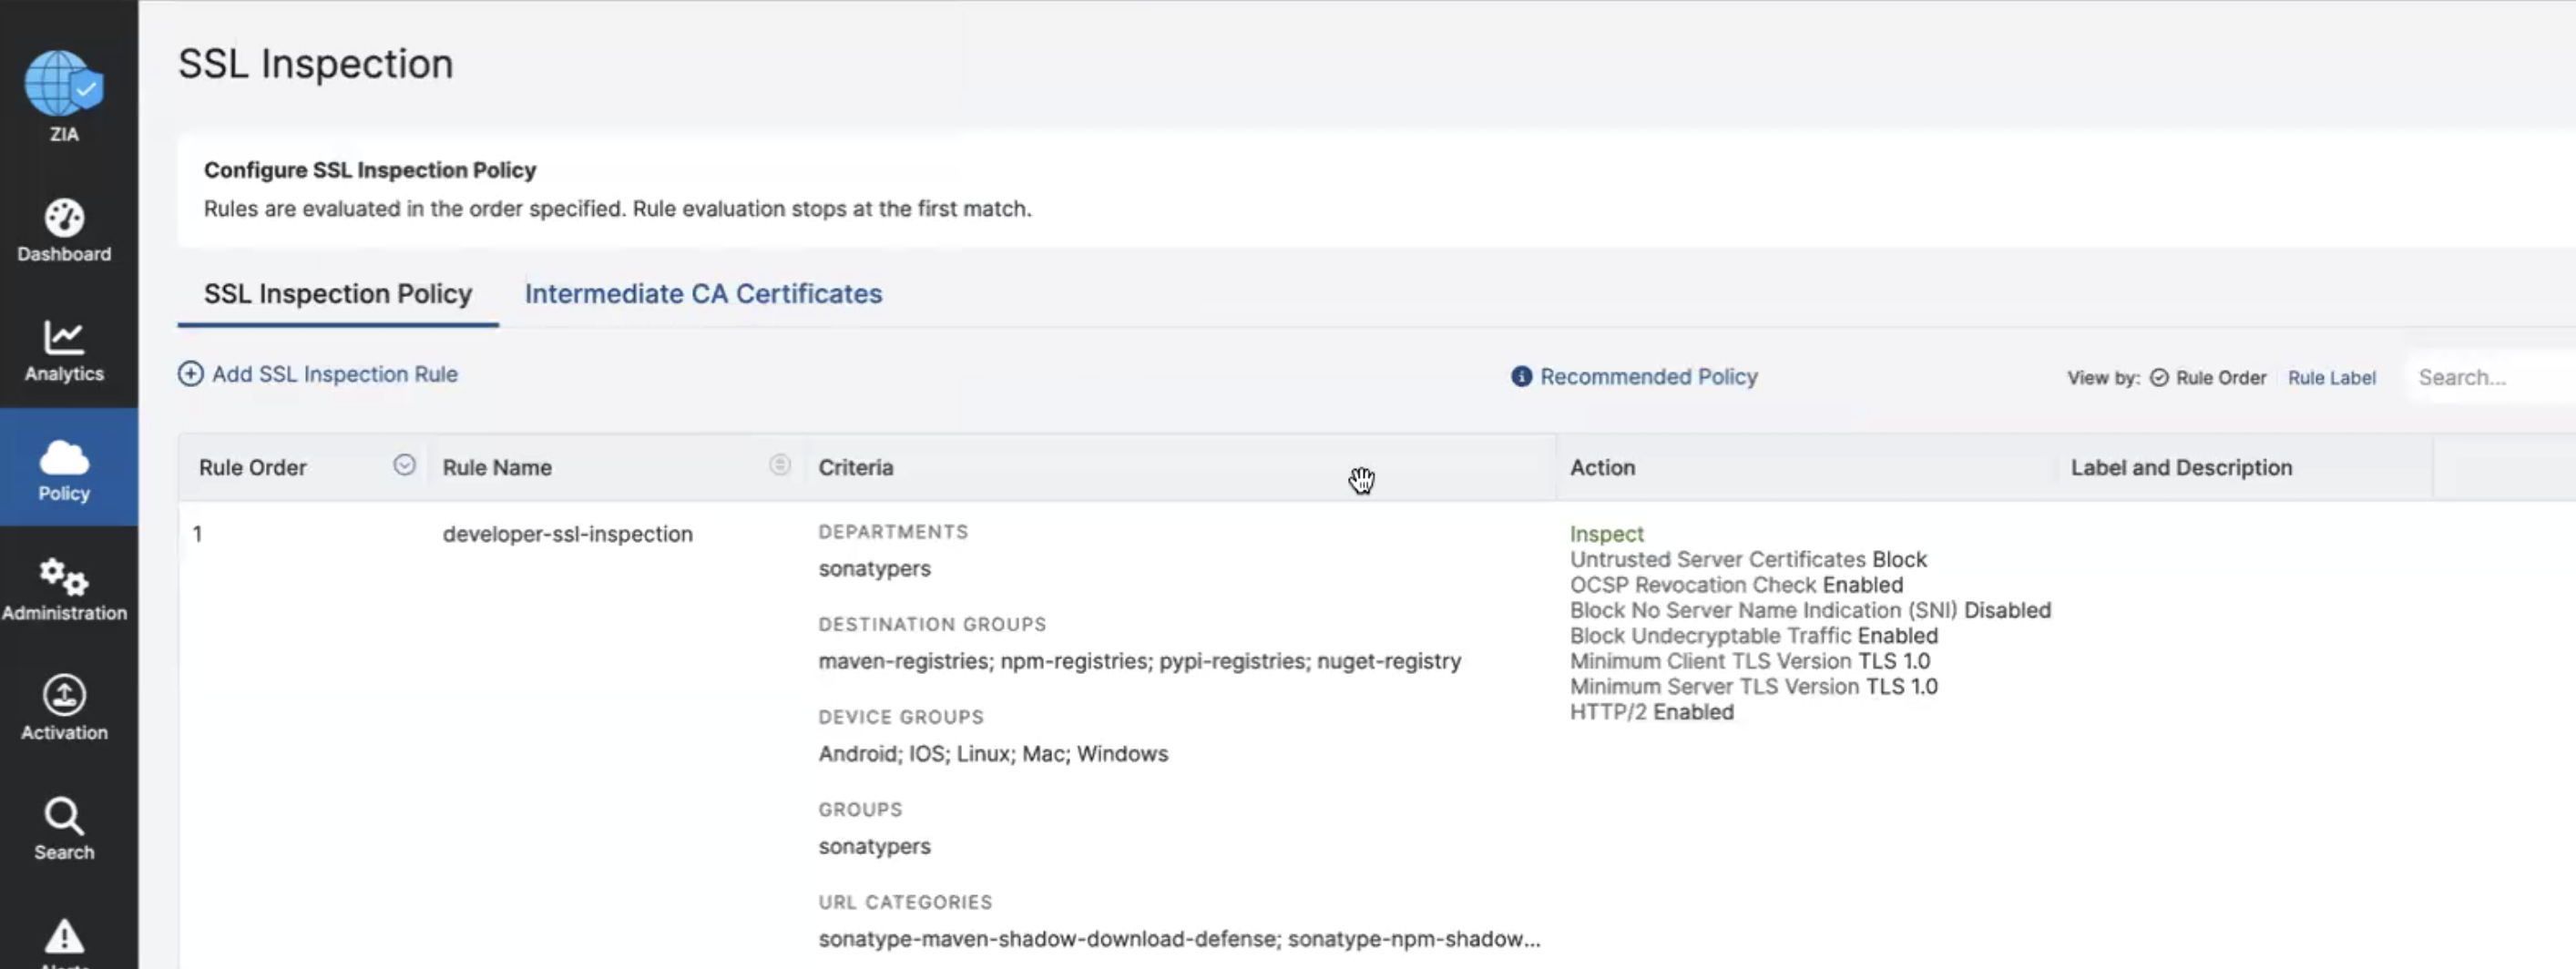Viewport: 2576px width, 969px height.
Task: Click Minimum Client TLS Version line
Action: [1750, 661]
